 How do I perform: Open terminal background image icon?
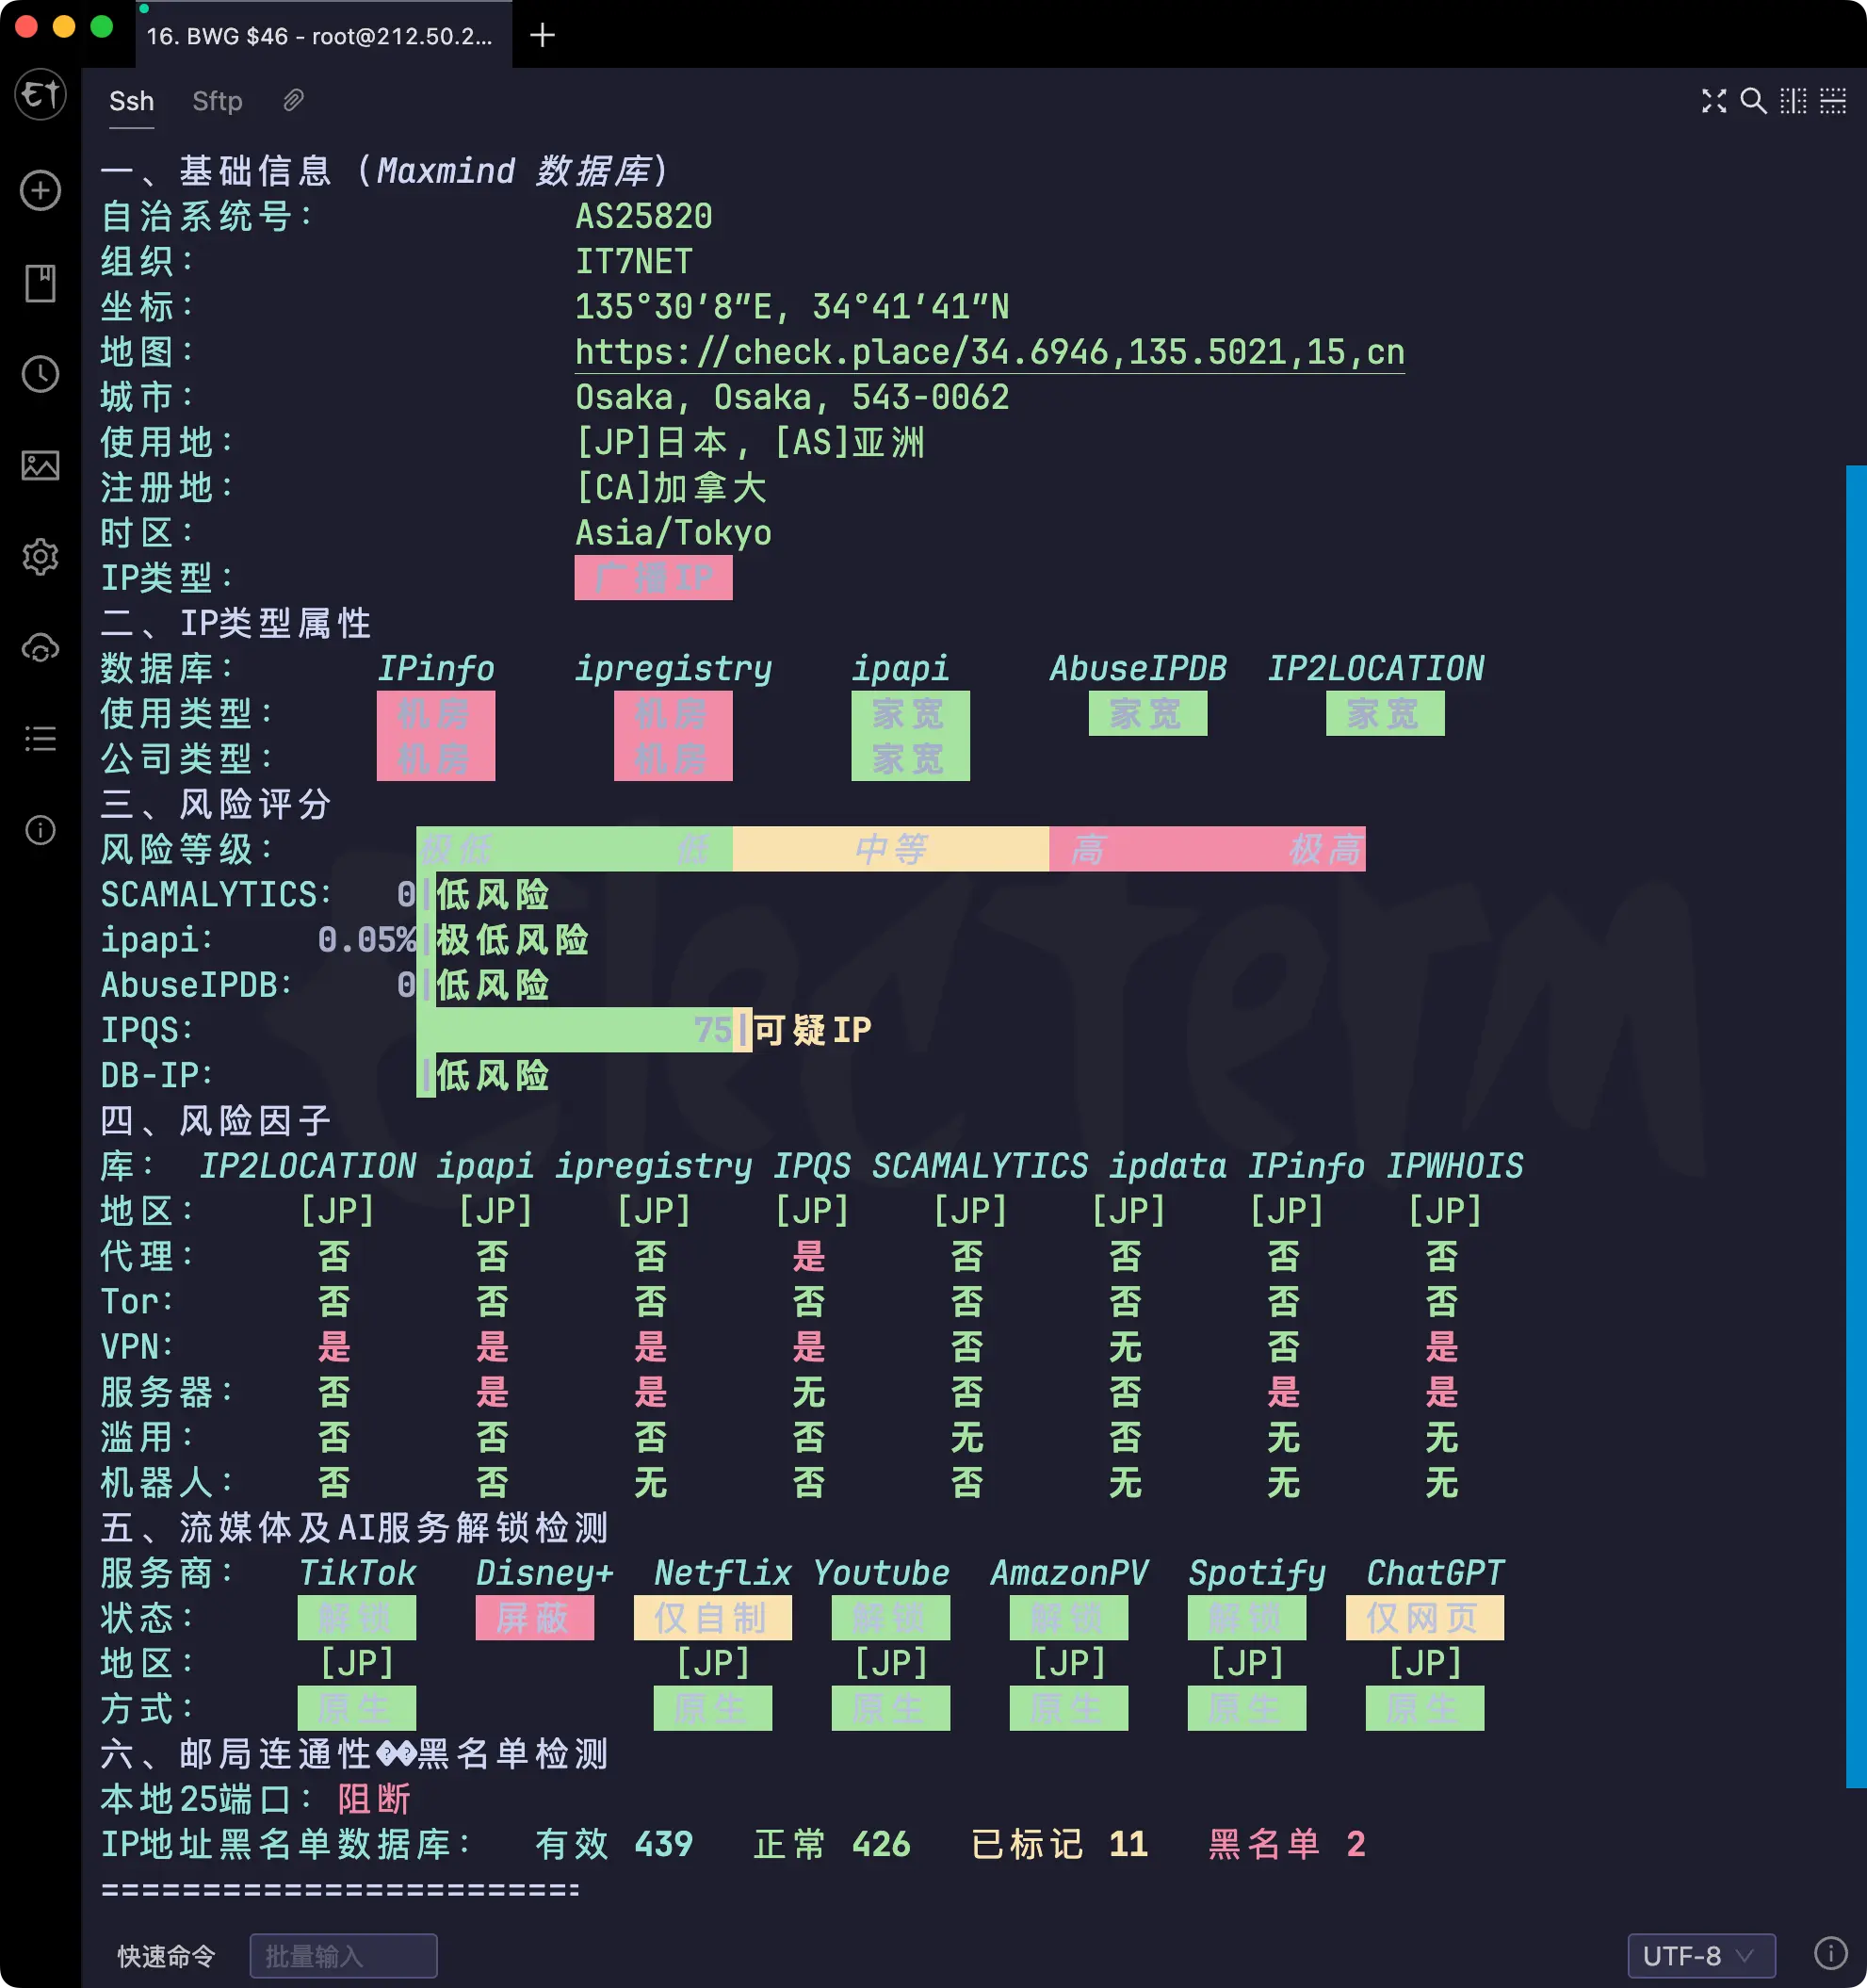coord(40,465)
